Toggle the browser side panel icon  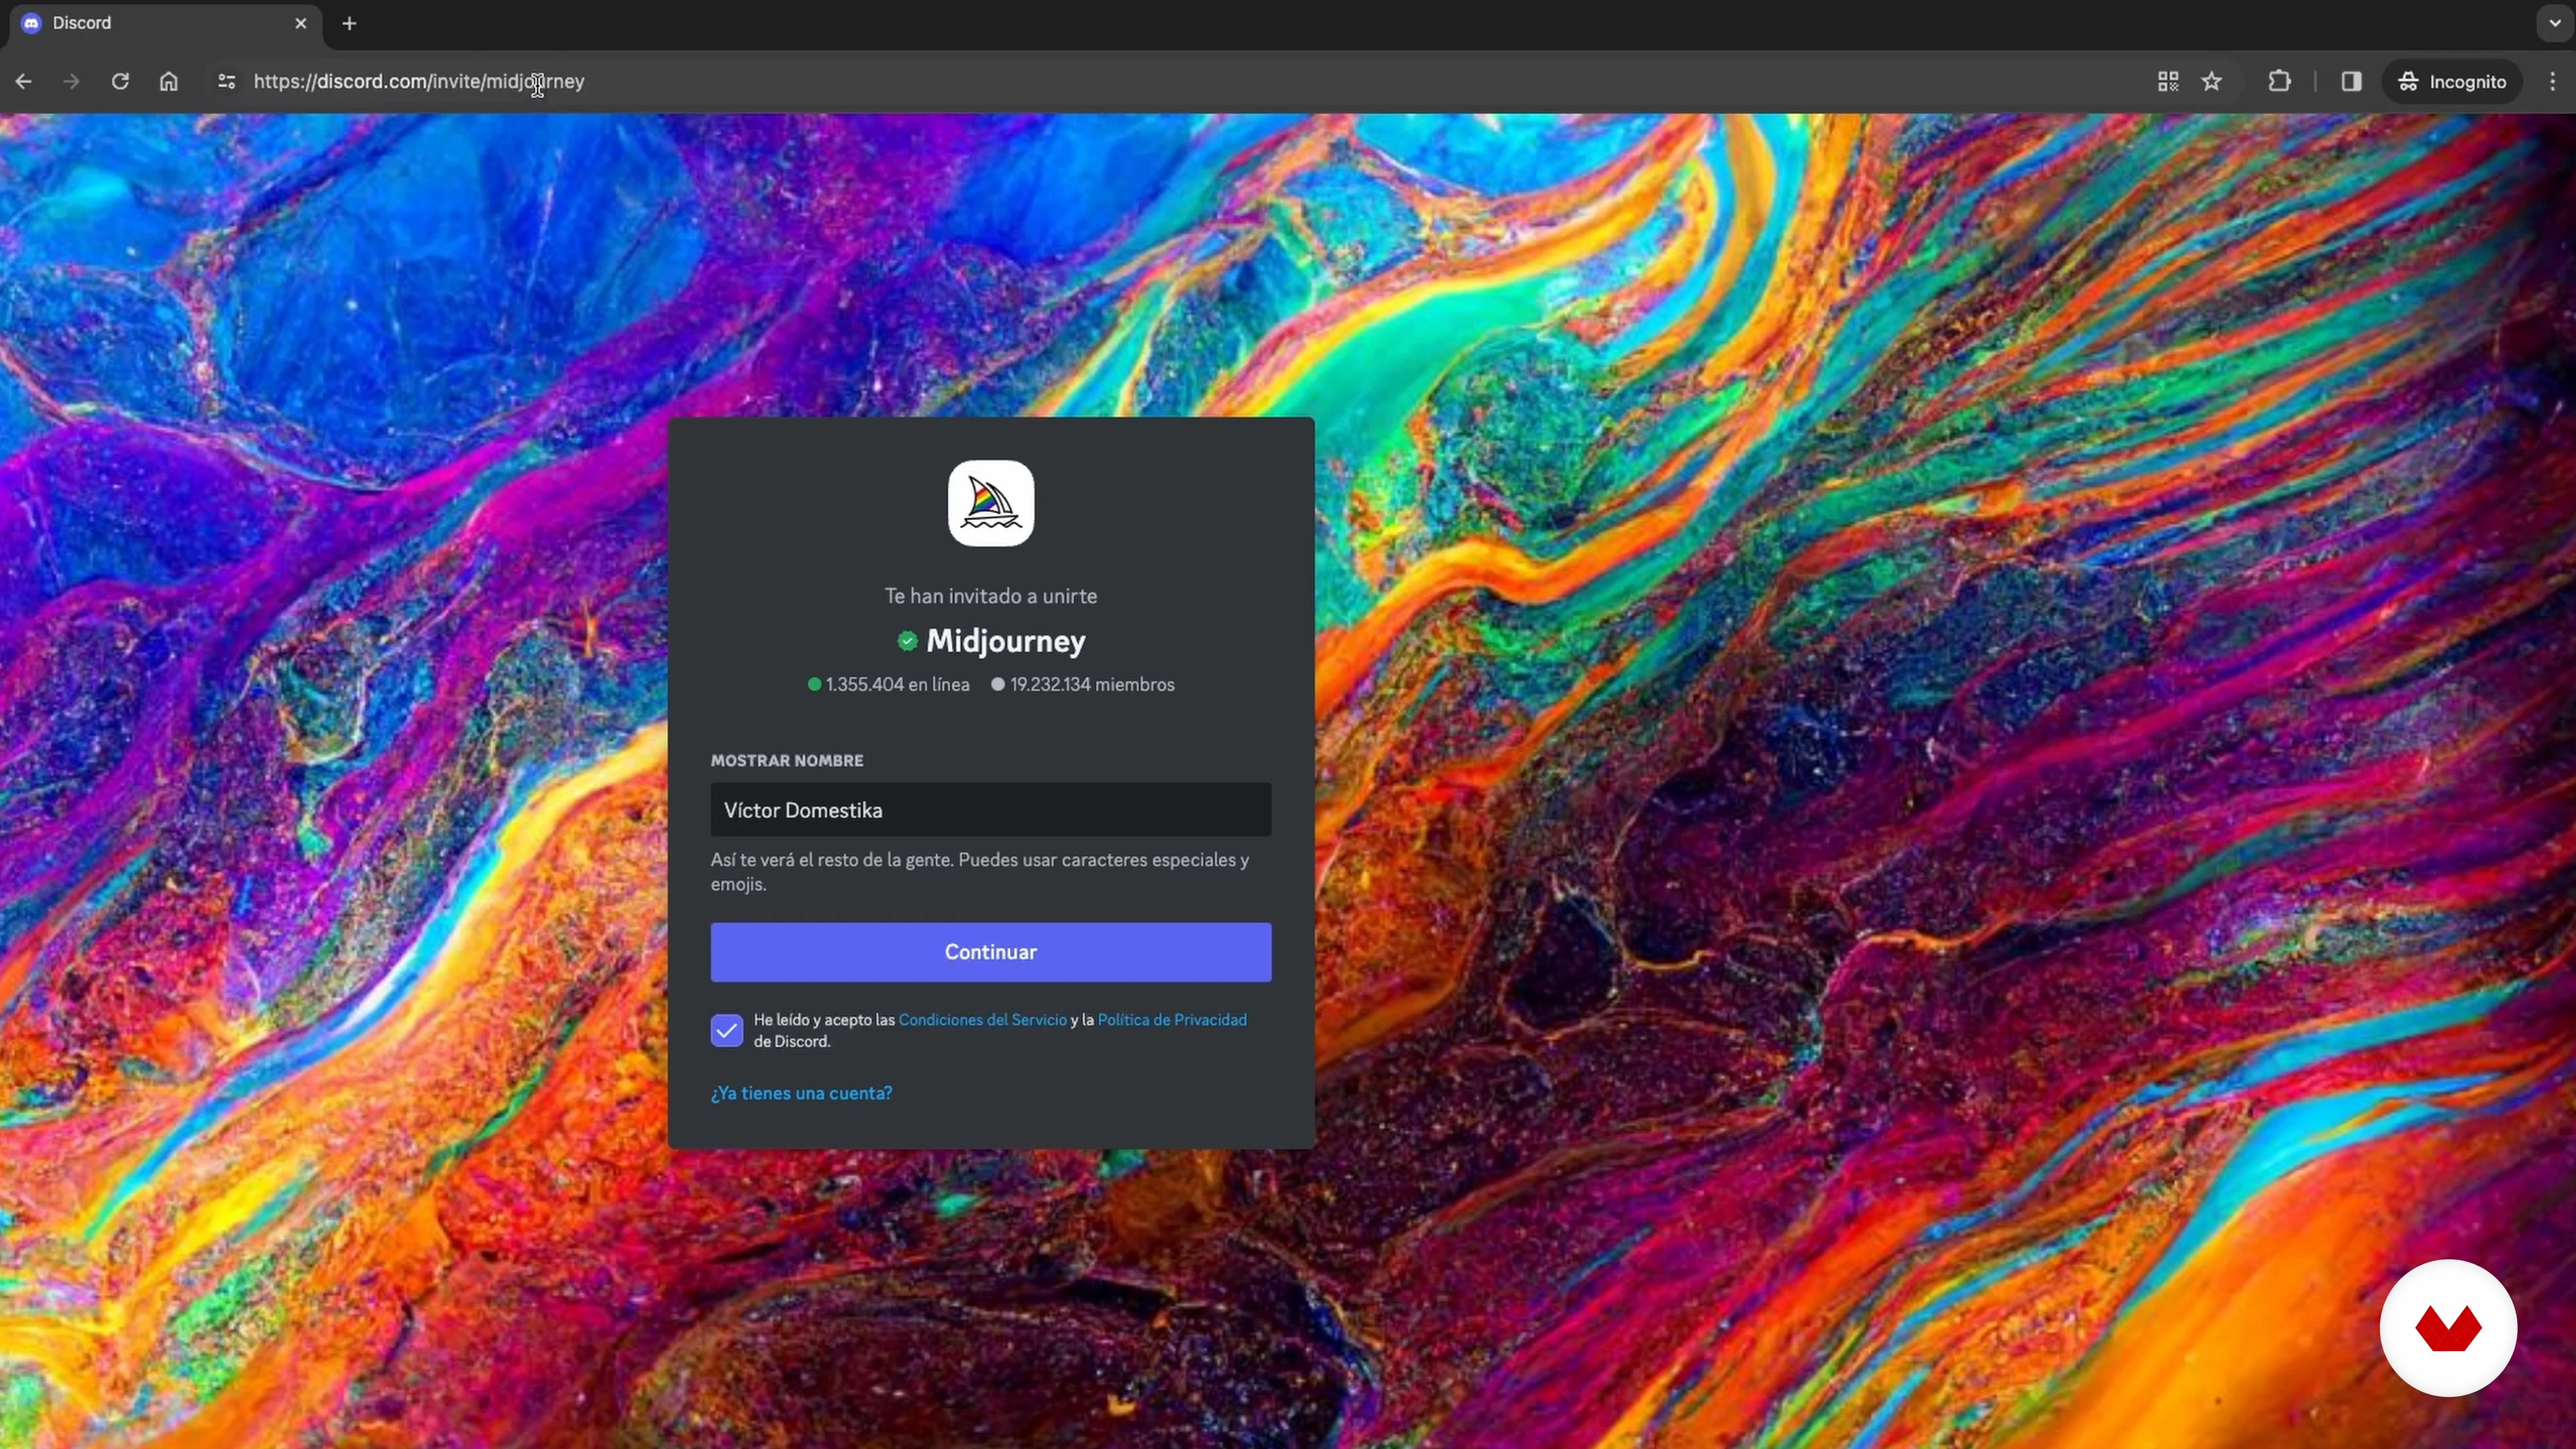(2351, 82)
